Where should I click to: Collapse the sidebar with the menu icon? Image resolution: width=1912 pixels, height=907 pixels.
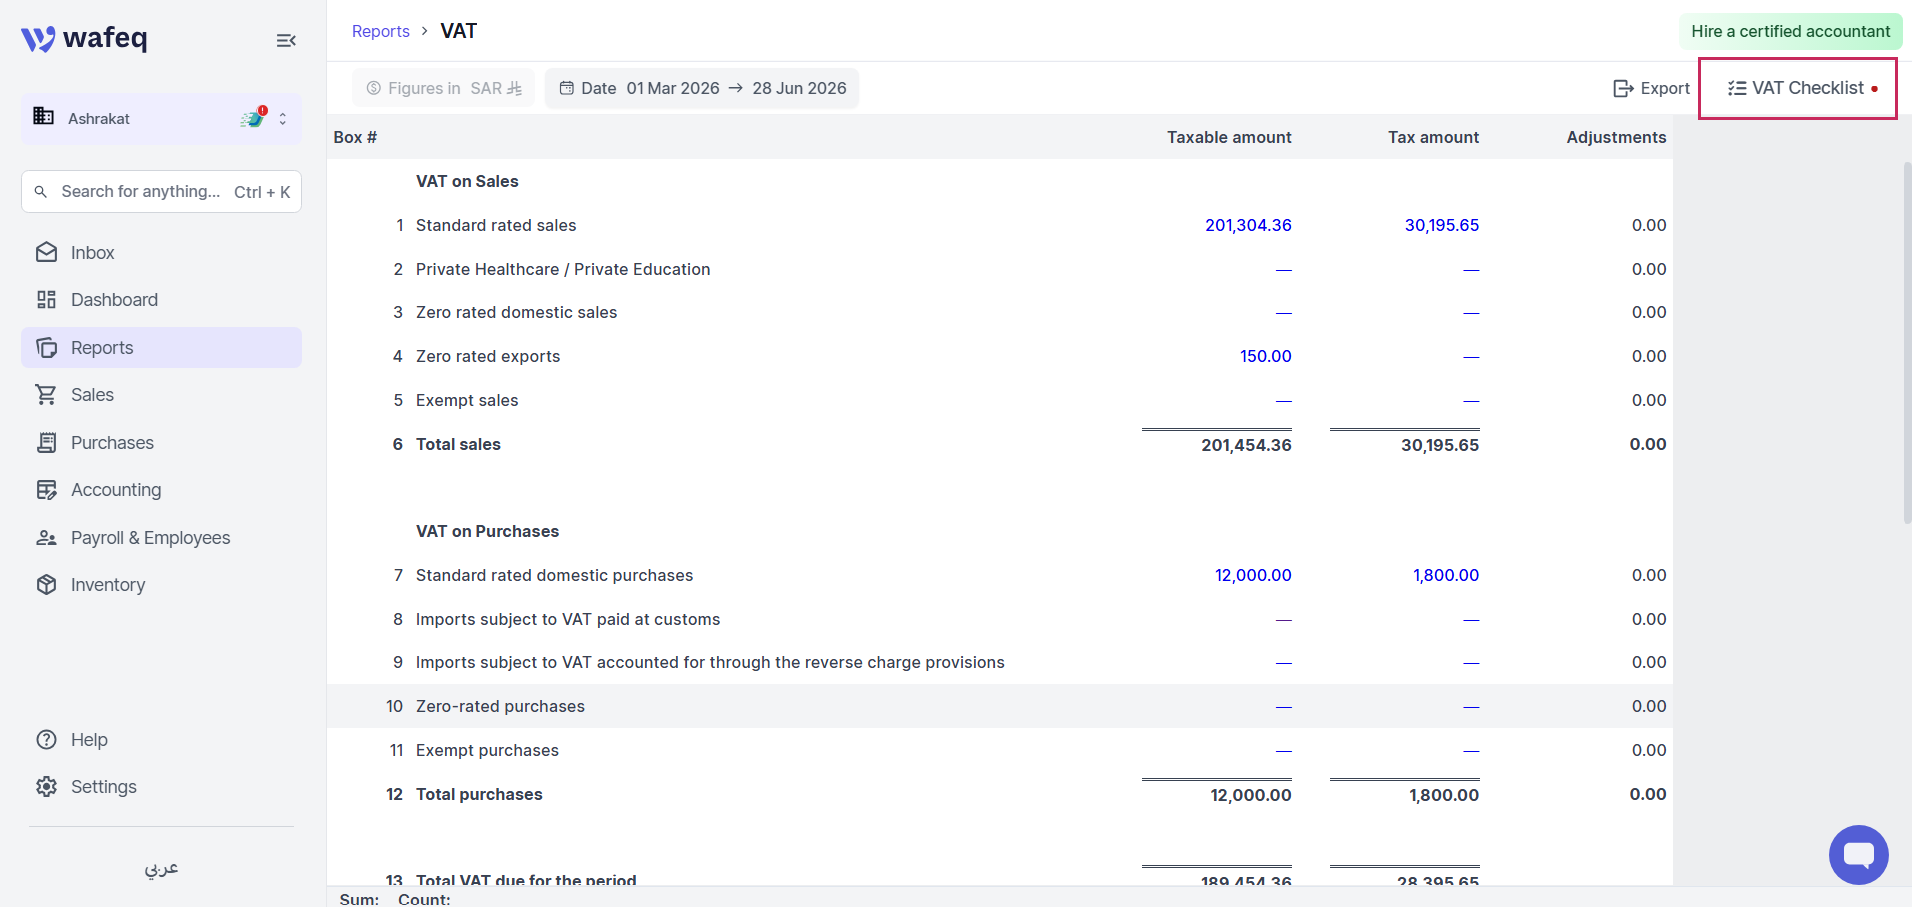click(286, 40)
